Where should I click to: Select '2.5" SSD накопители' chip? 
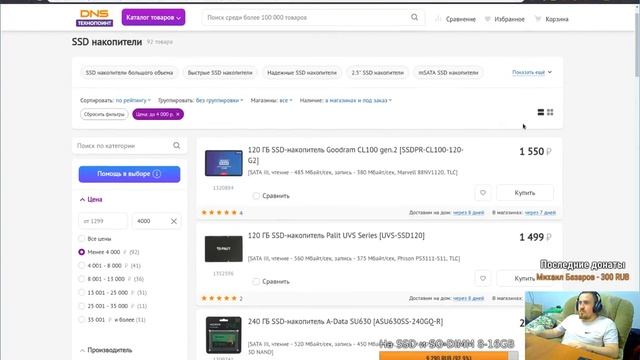point(378,73)
